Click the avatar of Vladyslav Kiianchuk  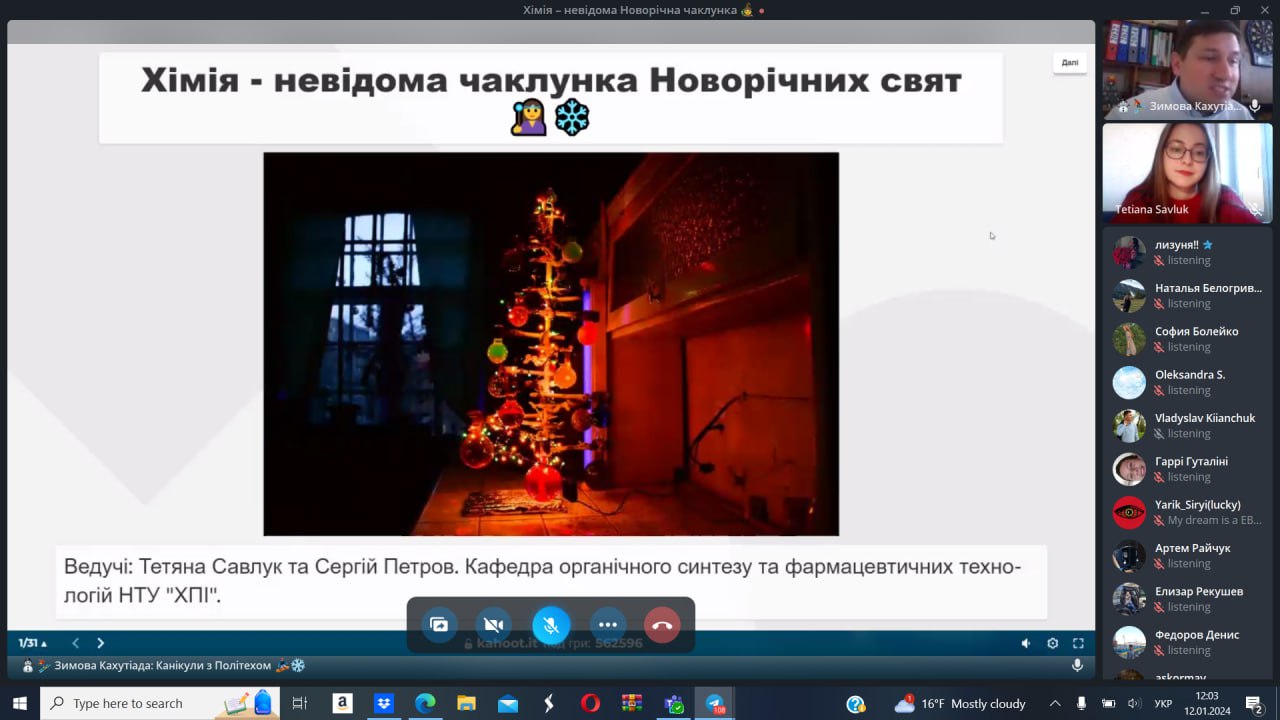coord(1129,426)
